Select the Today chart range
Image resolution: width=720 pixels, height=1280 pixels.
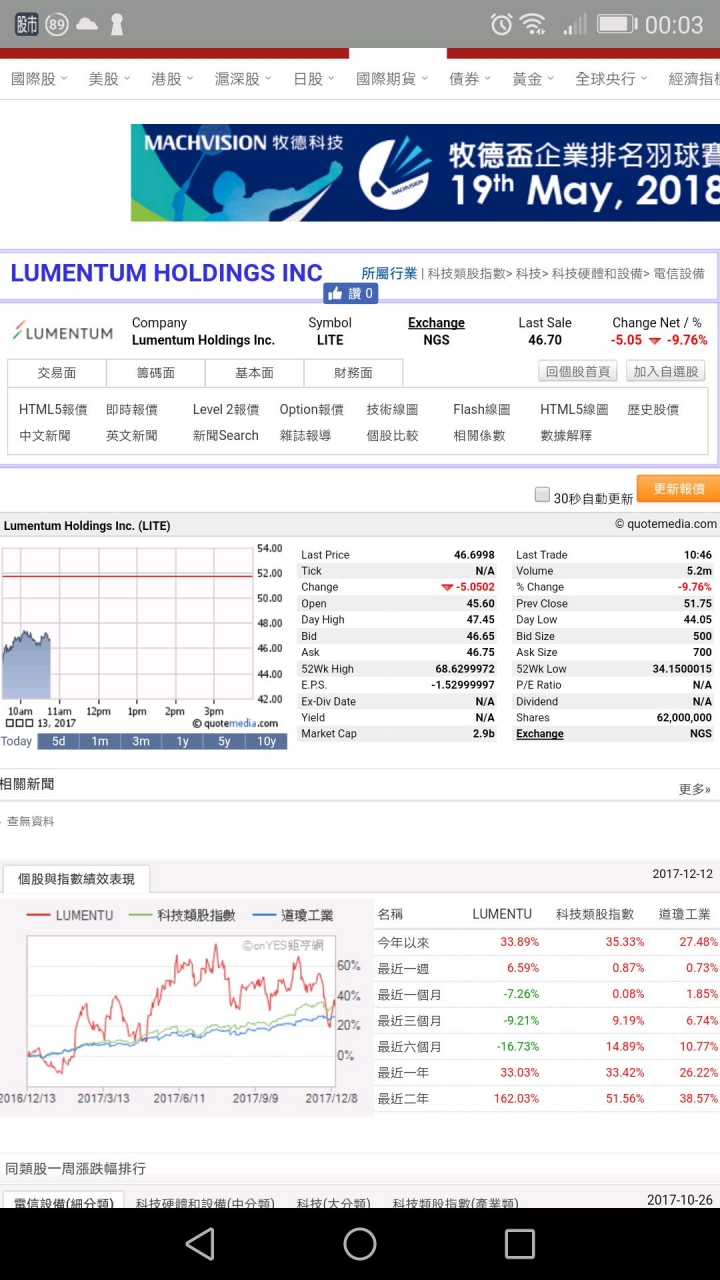tap(17, 741)
